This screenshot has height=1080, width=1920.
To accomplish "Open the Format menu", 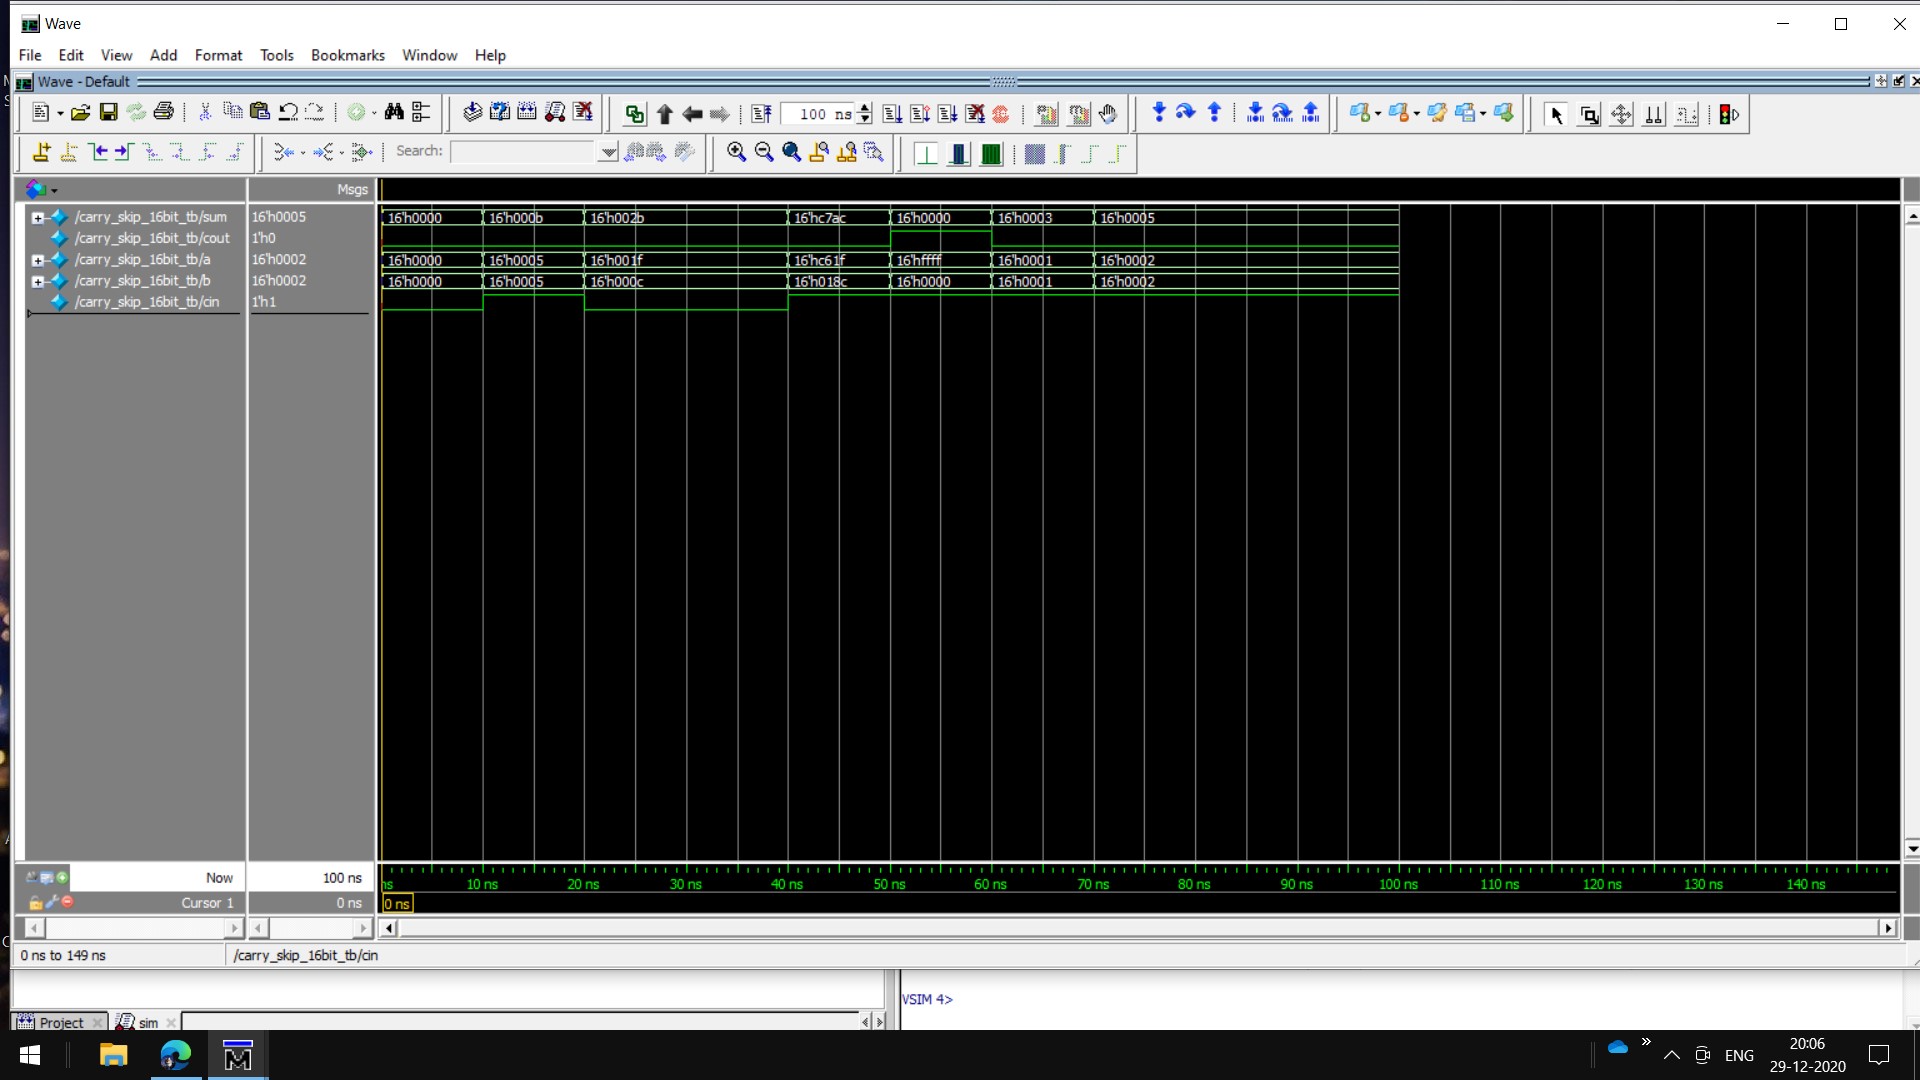I will (x=218, y=55).
